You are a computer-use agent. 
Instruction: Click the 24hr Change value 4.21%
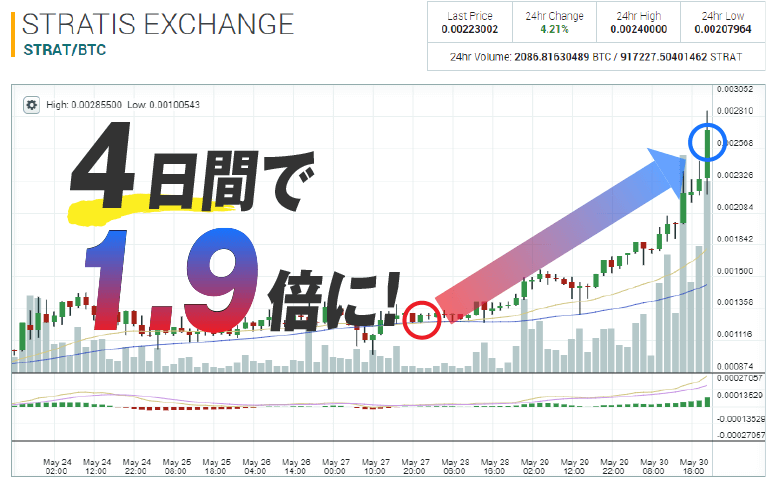tap(554, 29)
